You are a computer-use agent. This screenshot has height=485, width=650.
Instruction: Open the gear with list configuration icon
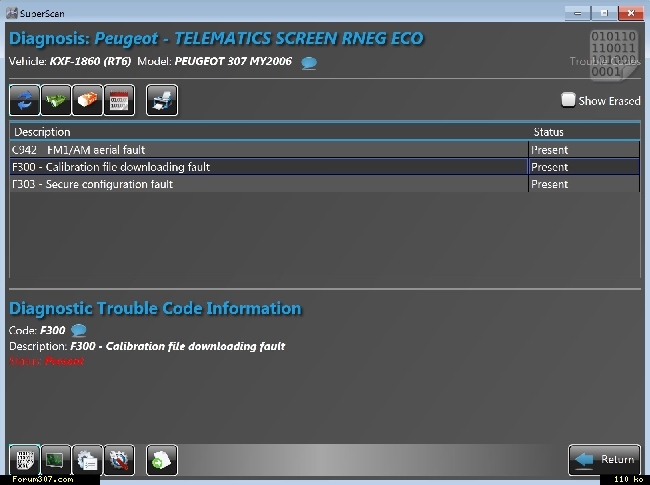point(87,460)
